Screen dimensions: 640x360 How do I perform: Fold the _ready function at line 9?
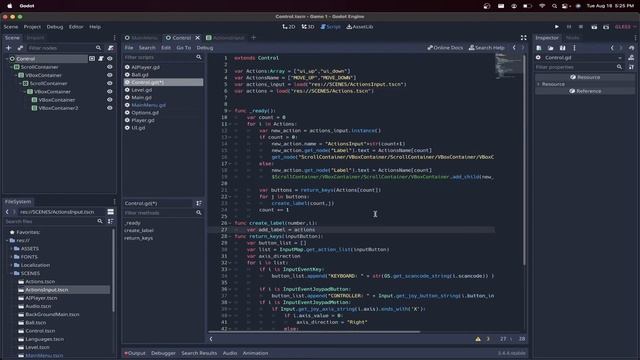click(x=230, y=111)
